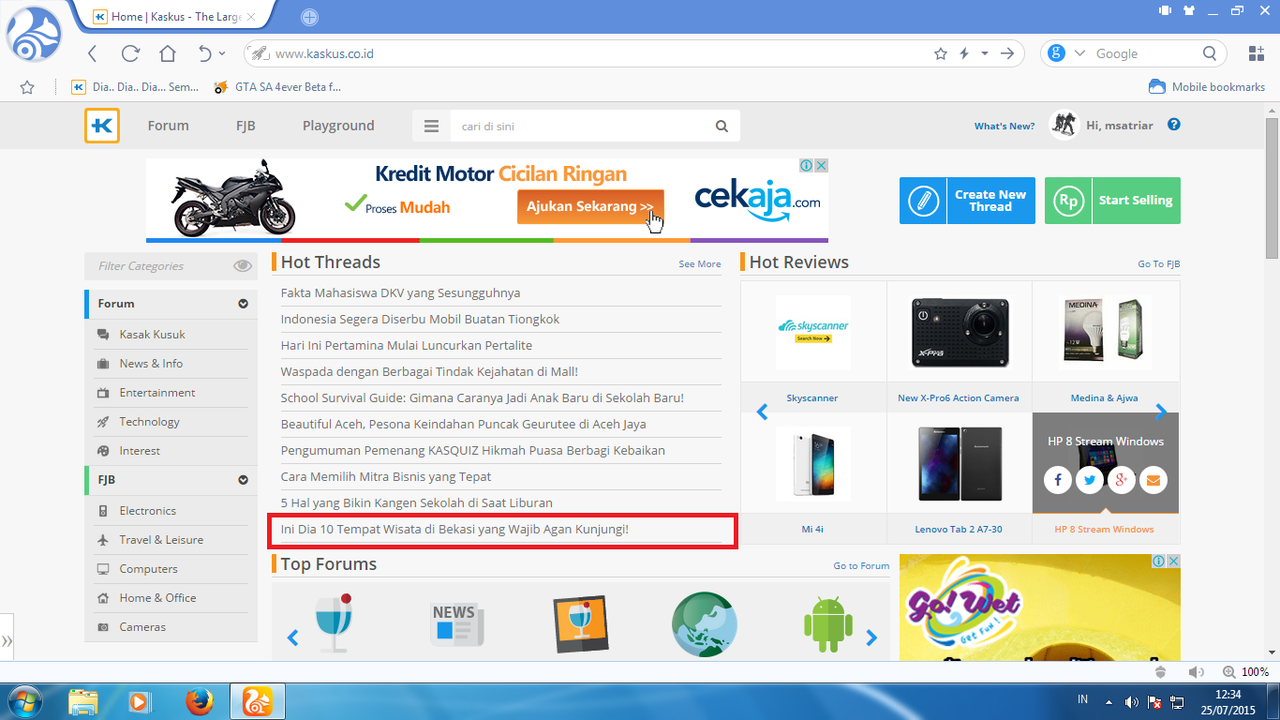Viewport: 1280px width, 720px height.
Task: Click the go arrow in address bar
Action: coord(1007,54)
